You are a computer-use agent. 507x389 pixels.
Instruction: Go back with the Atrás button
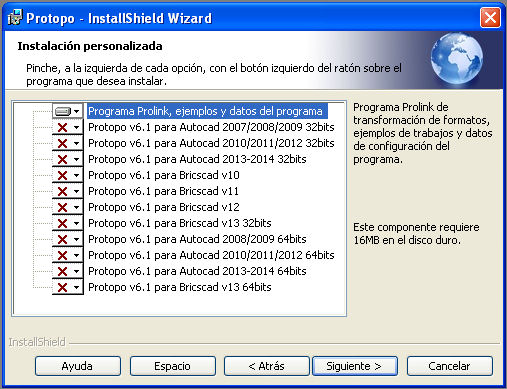[x=267, y=366]
